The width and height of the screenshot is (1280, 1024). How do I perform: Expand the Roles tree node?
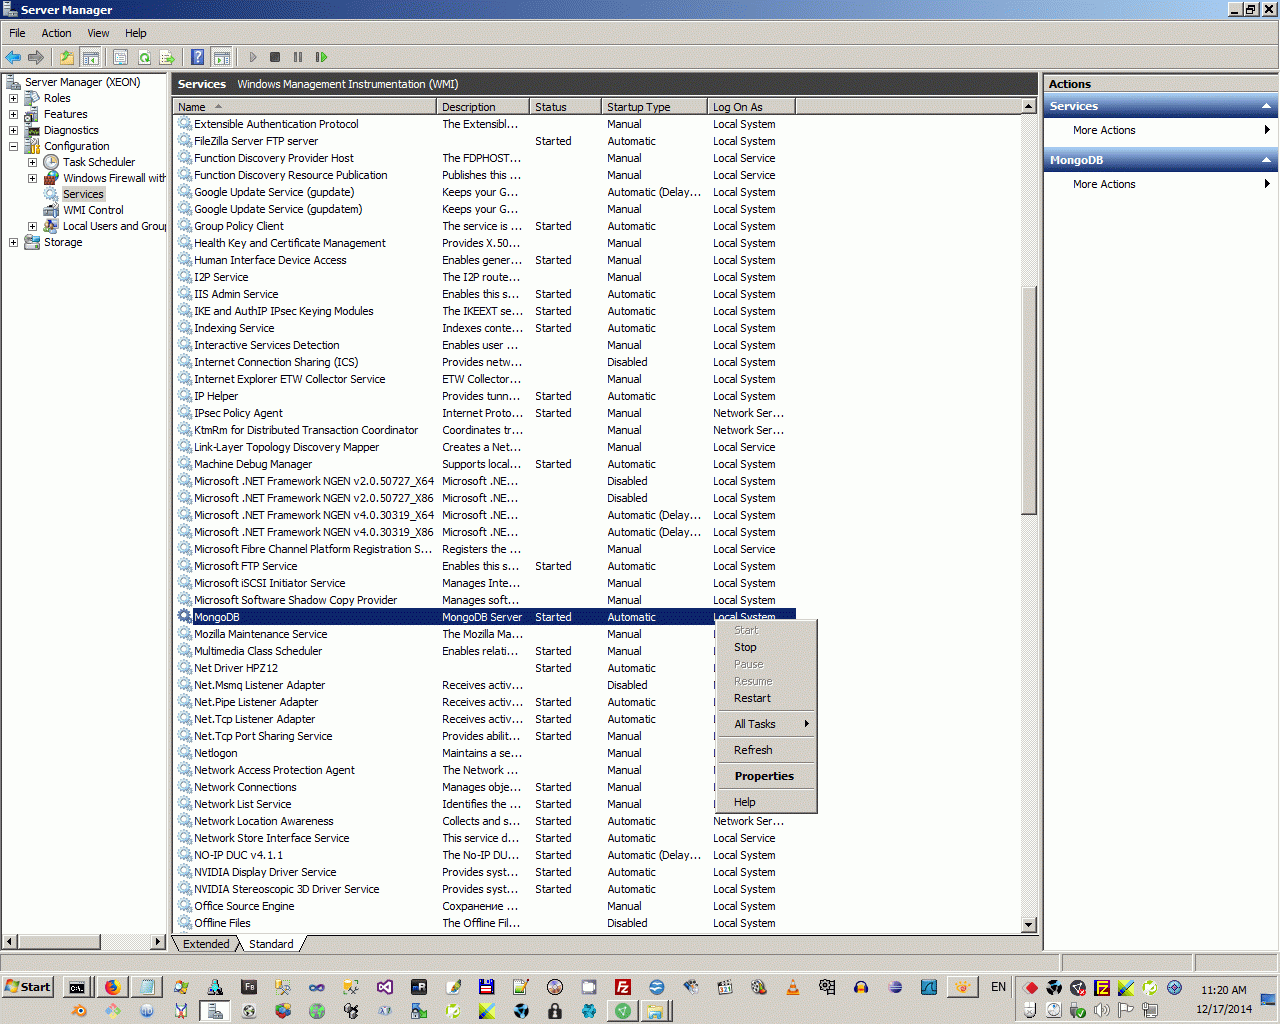pos(13,98)
